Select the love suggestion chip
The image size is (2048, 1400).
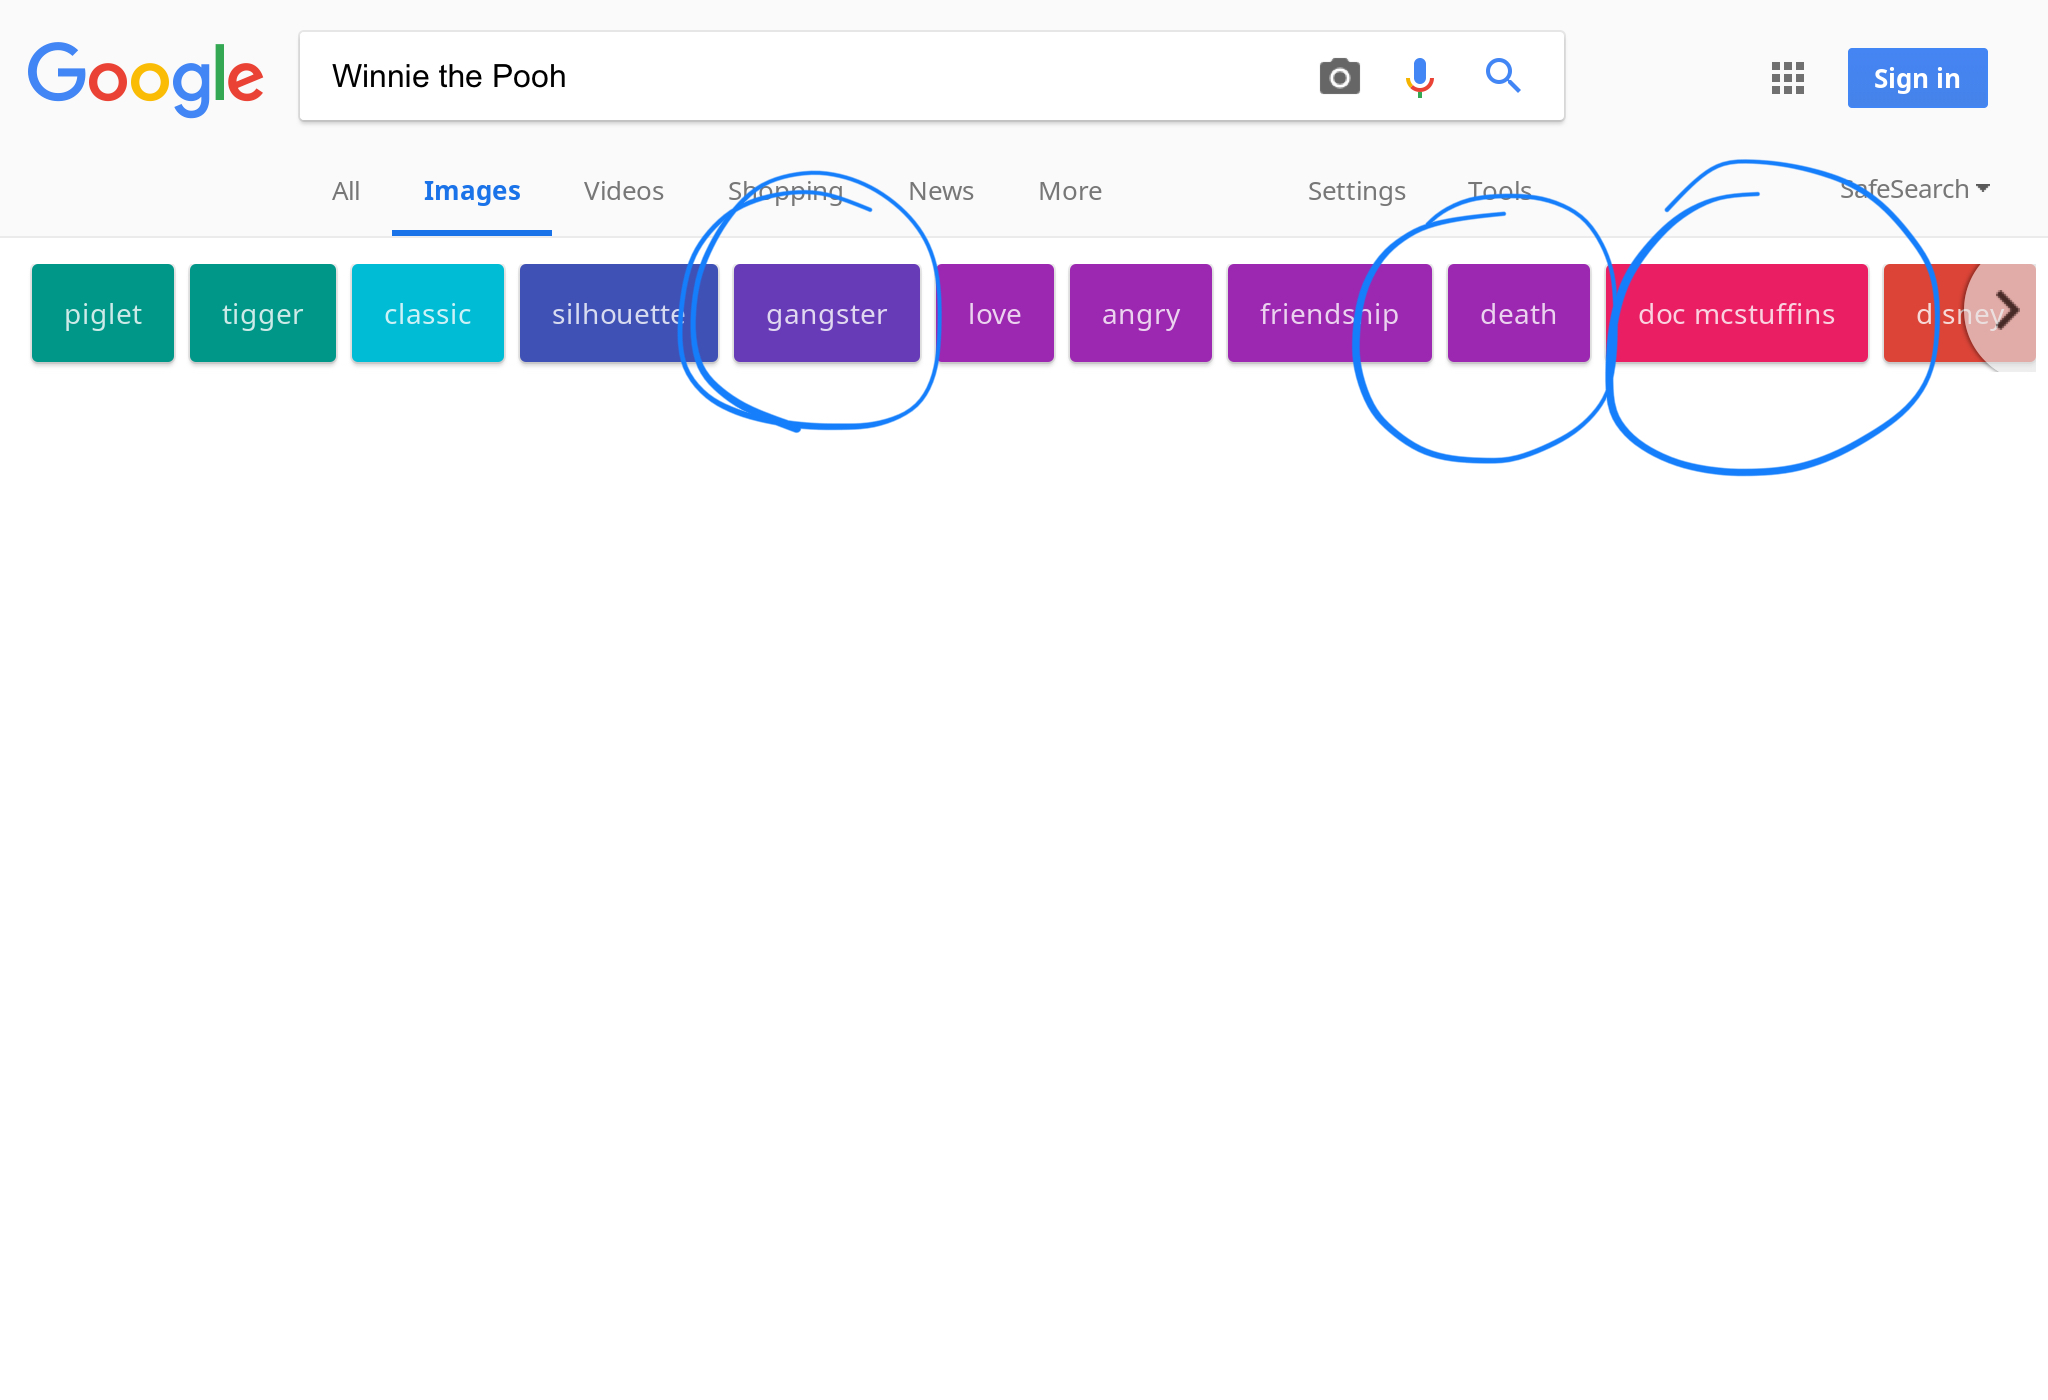(995, 313)
